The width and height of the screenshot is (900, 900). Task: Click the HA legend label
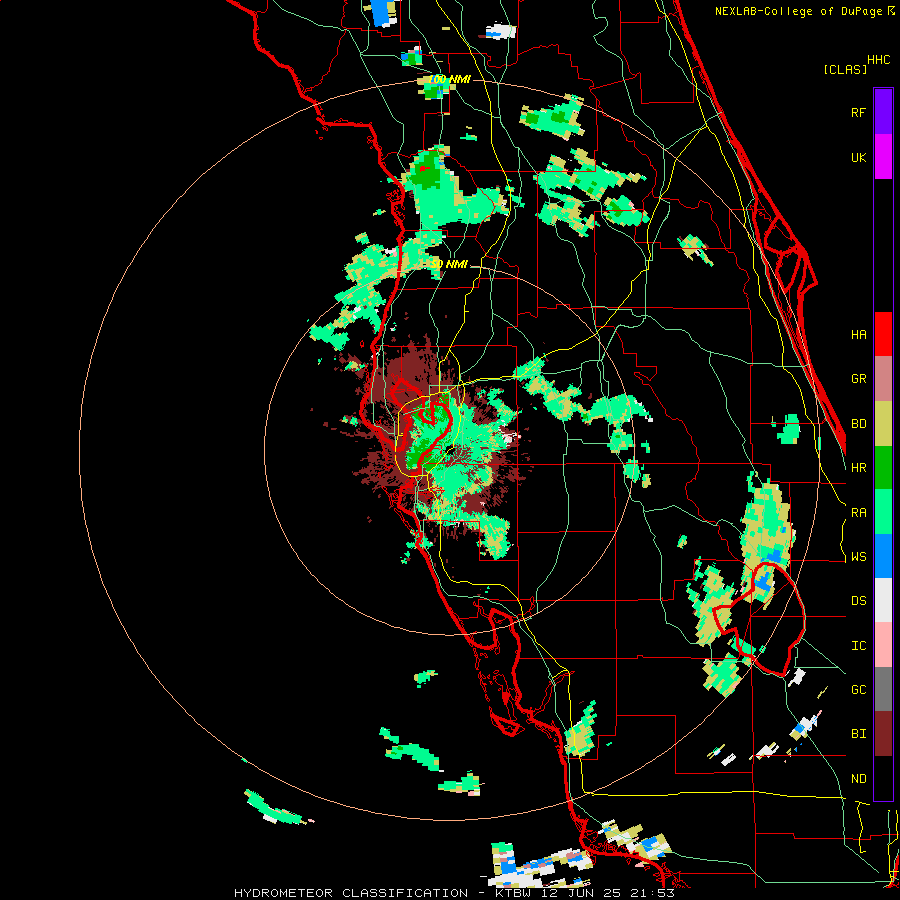coord(858,335)
